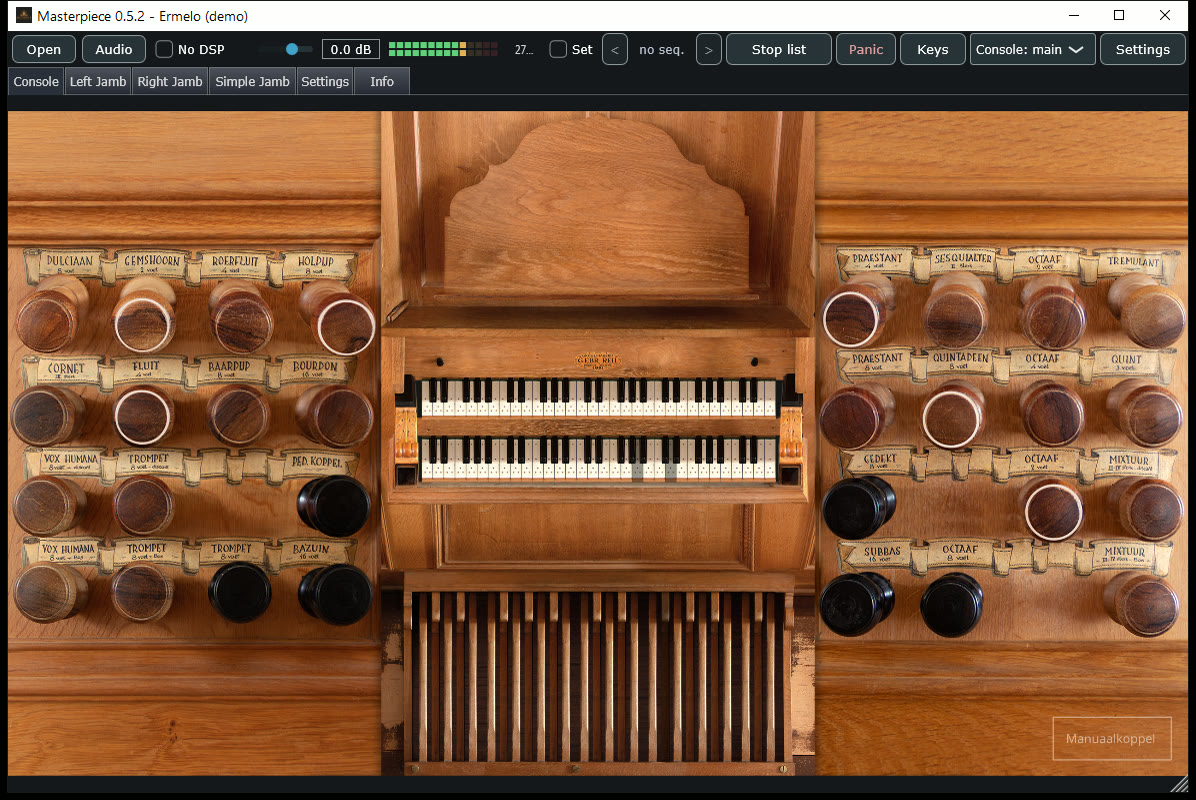1196x800 pixels.
Task: Pull Octaaf knob between Sesquialter and Tremulant
Action: pyautogui.click(x=1053, y=320)
